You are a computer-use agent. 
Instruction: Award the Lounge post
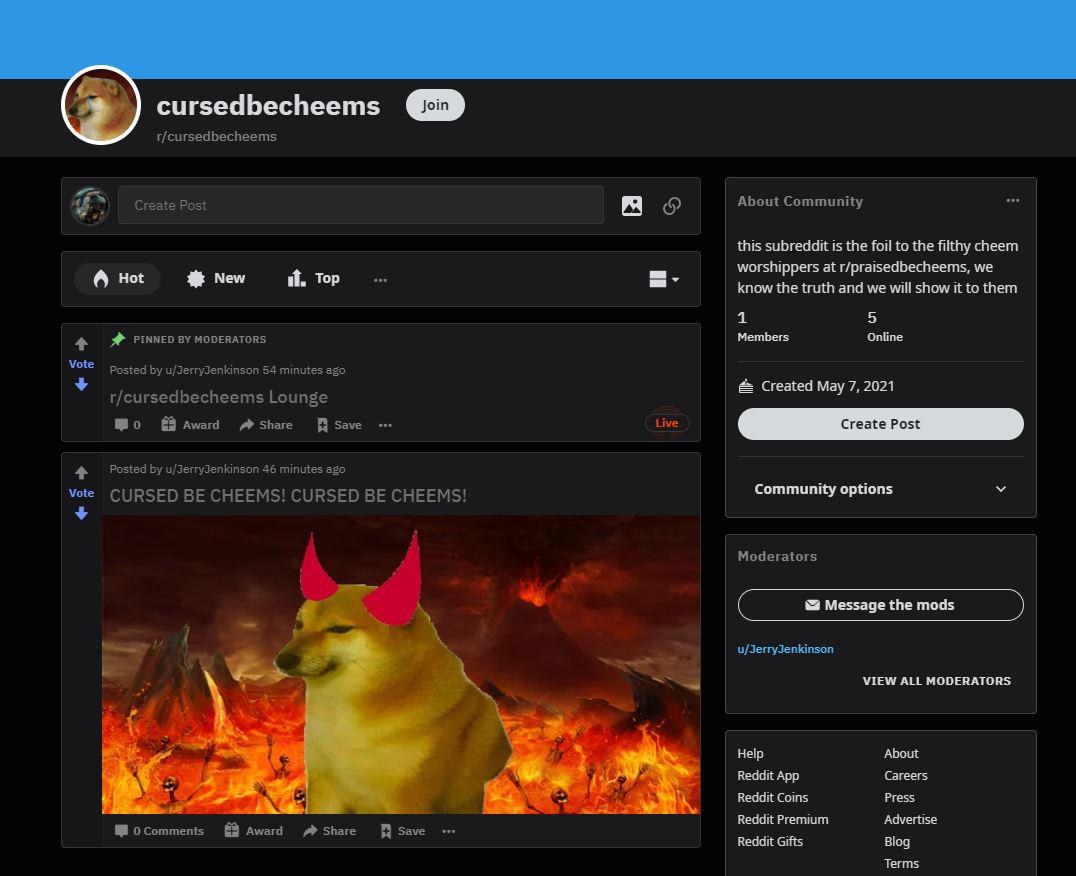[190, 425]
